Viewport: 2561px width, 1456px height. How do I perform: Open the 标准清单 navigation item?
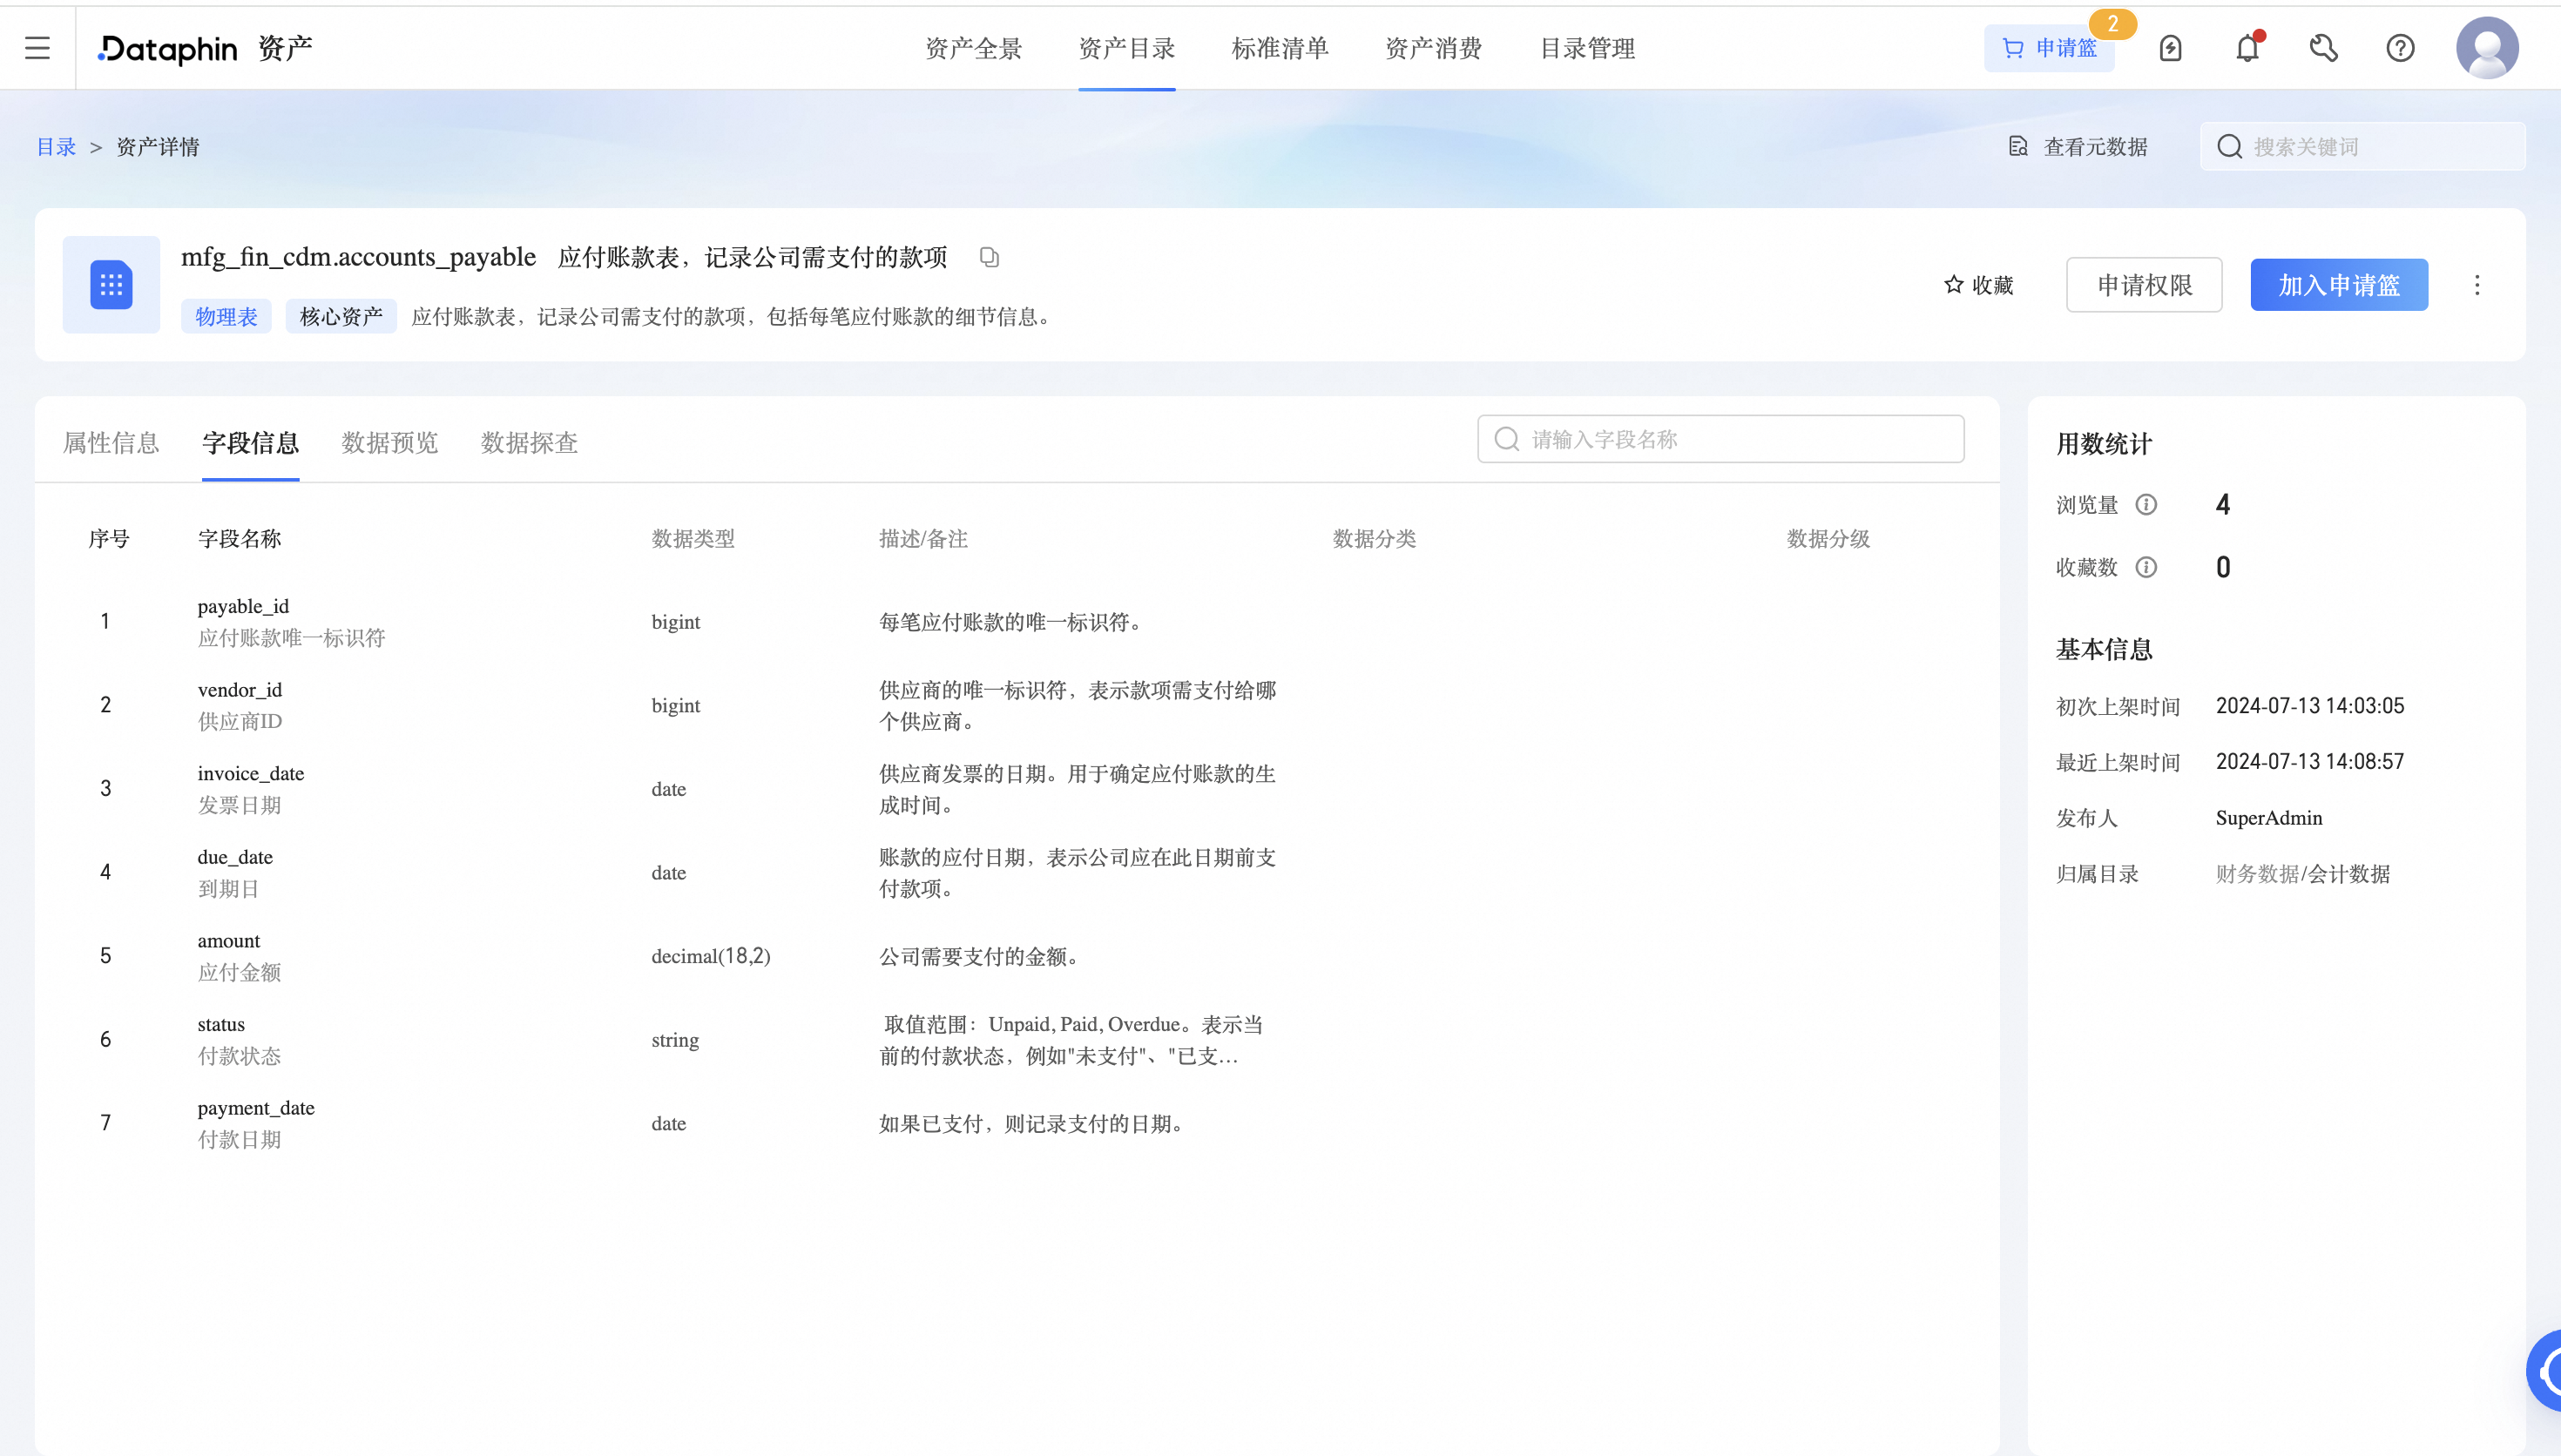(x=1280, y=47)
